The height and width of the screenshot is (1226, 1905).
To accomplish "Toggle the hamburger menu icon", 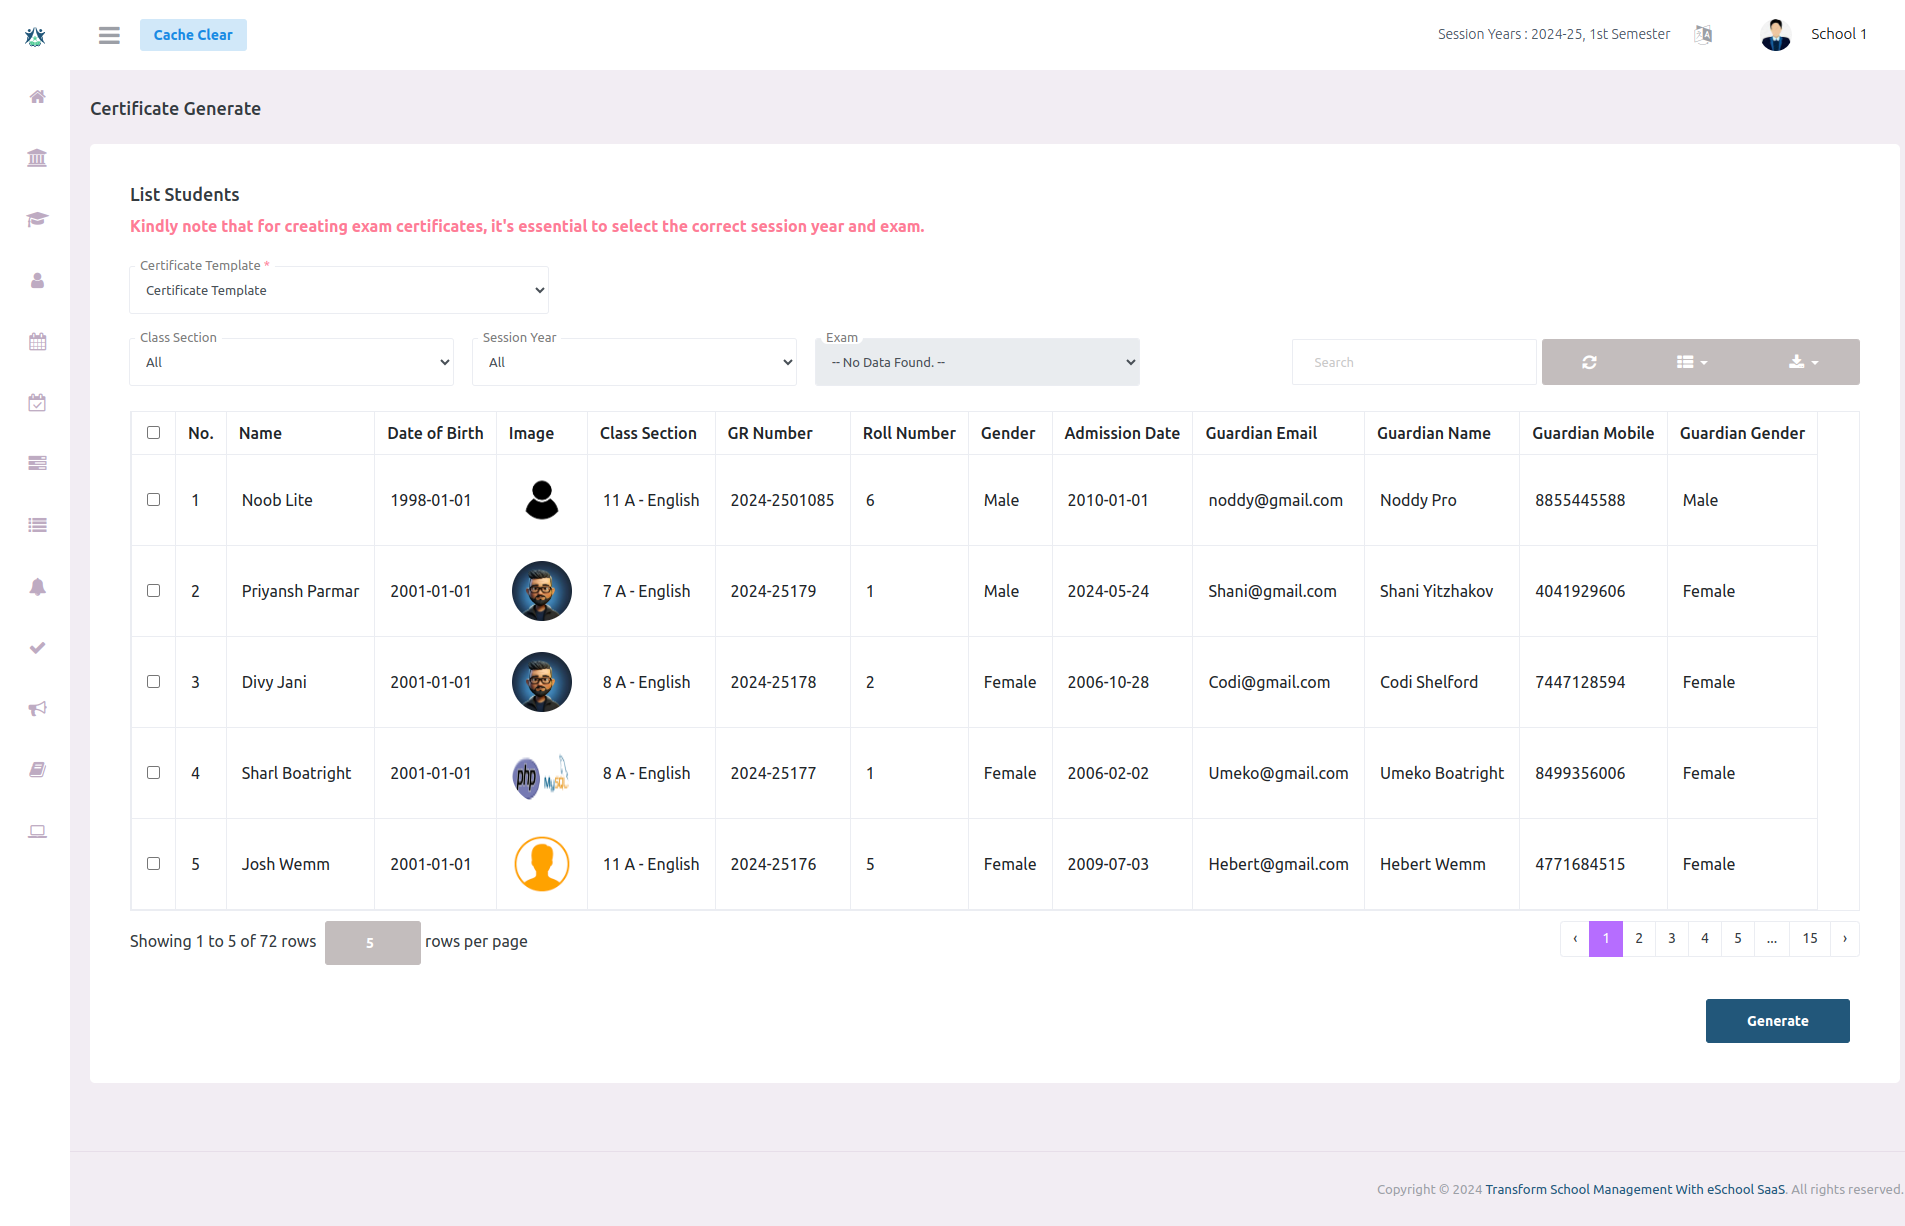I will click(109, 35).
